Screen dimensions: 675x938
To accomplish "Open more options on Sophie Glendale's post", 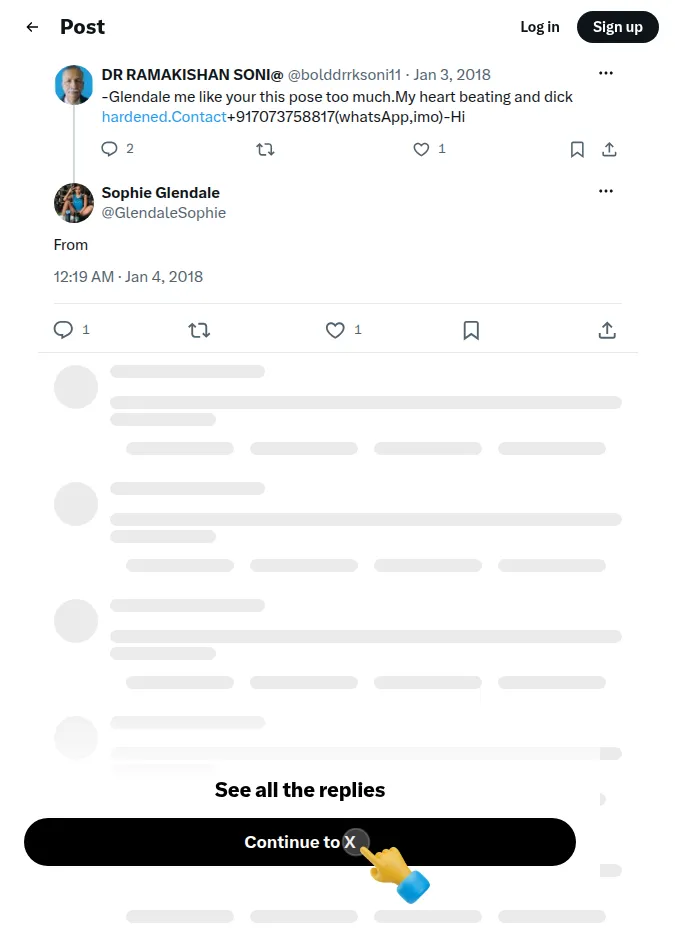I will 606,191.
